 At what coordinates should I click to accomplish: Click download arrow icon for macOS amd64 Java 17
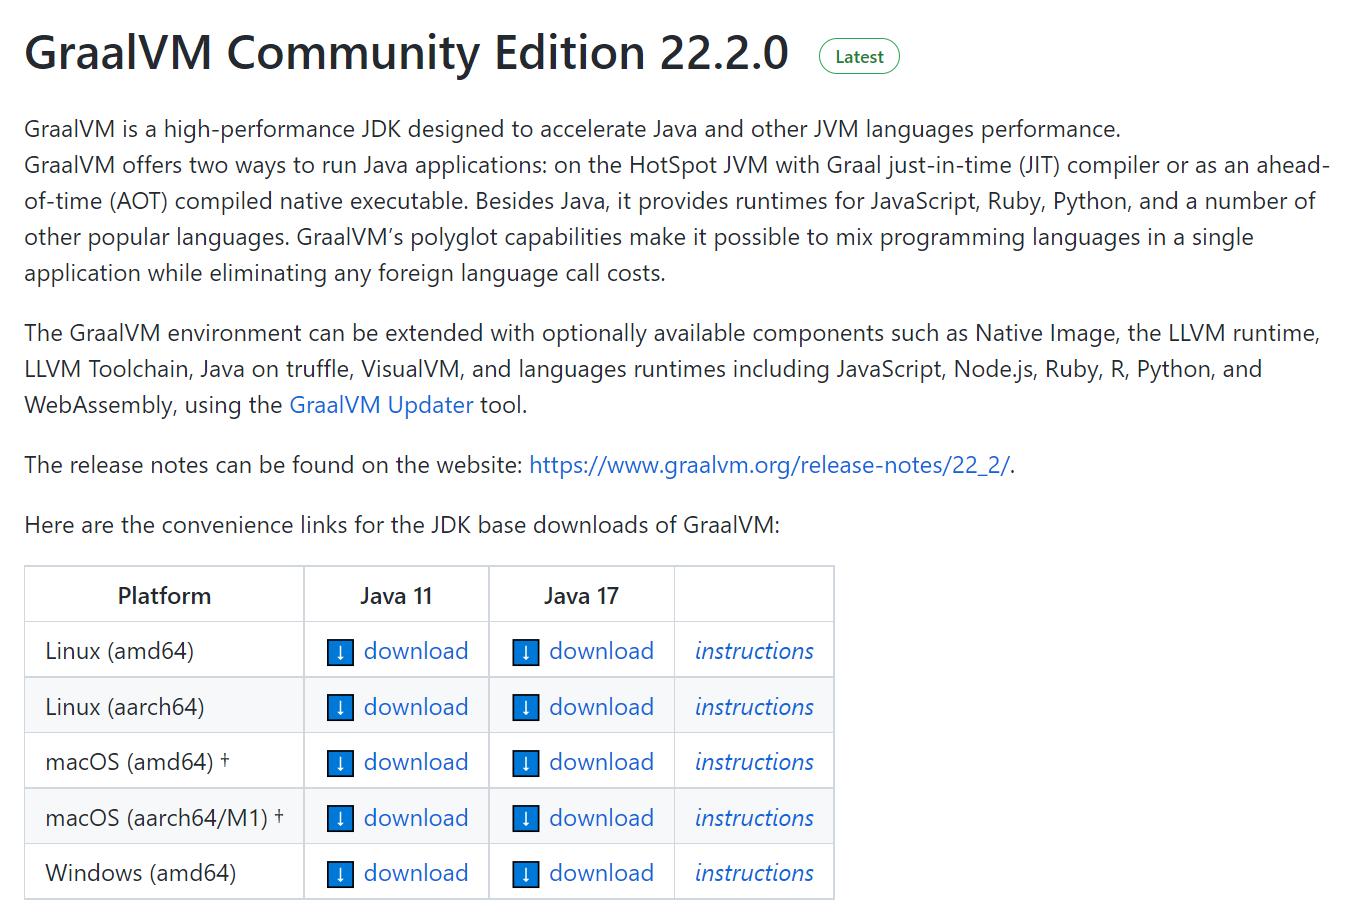coord(525,764)
